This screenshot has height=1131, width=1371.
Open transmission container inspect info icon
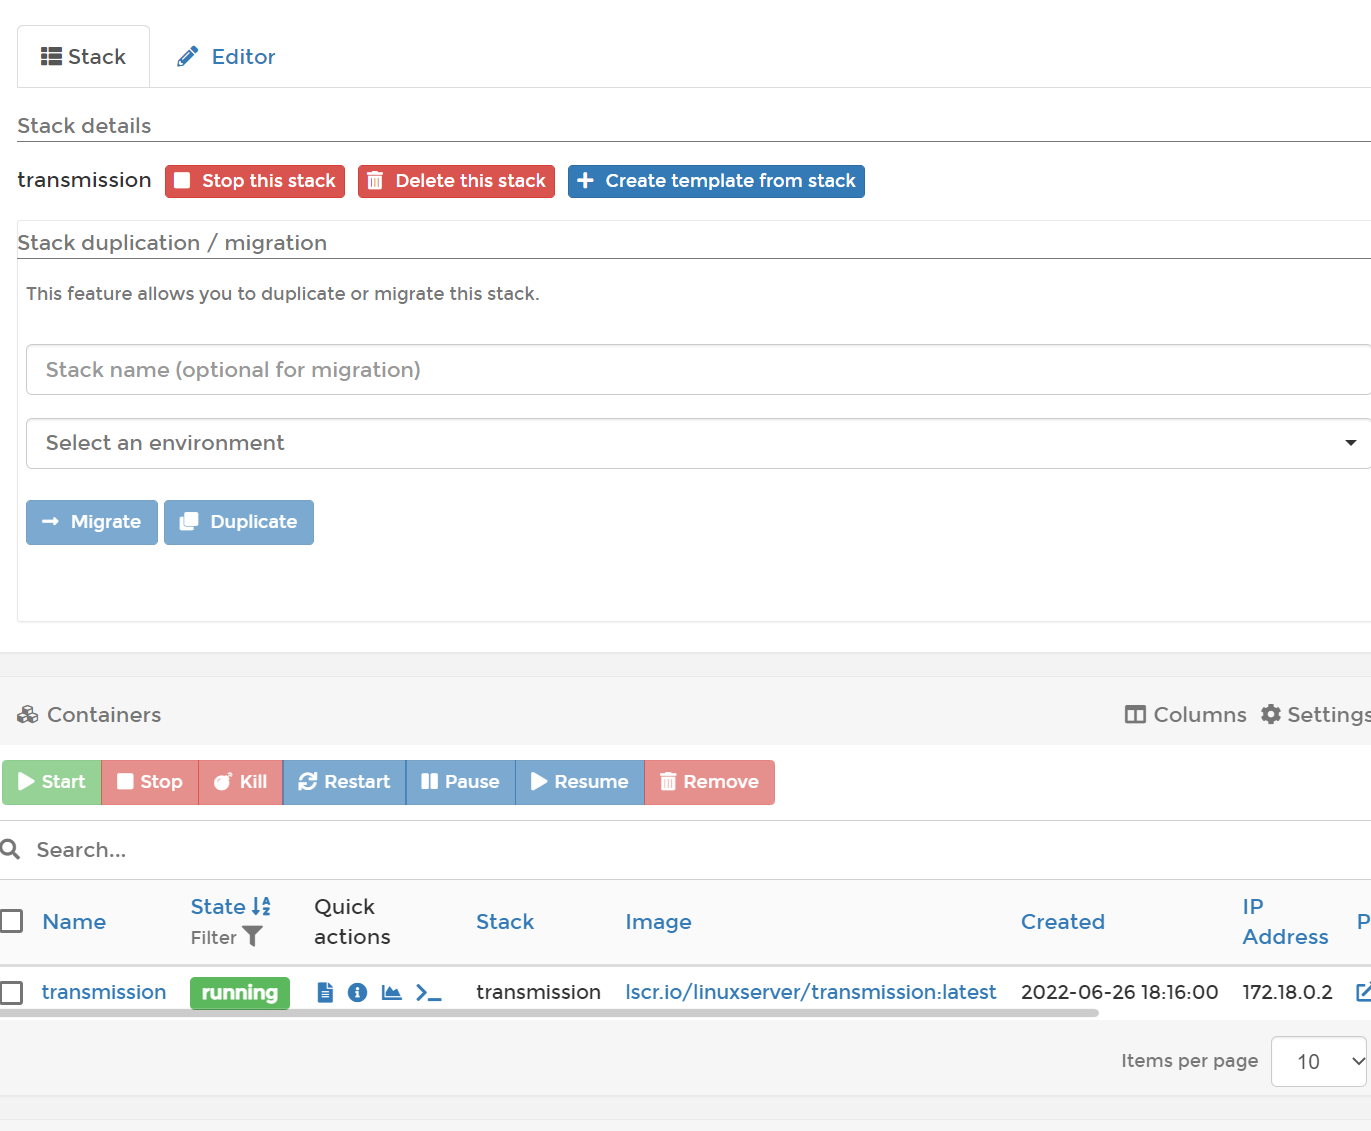357,992
